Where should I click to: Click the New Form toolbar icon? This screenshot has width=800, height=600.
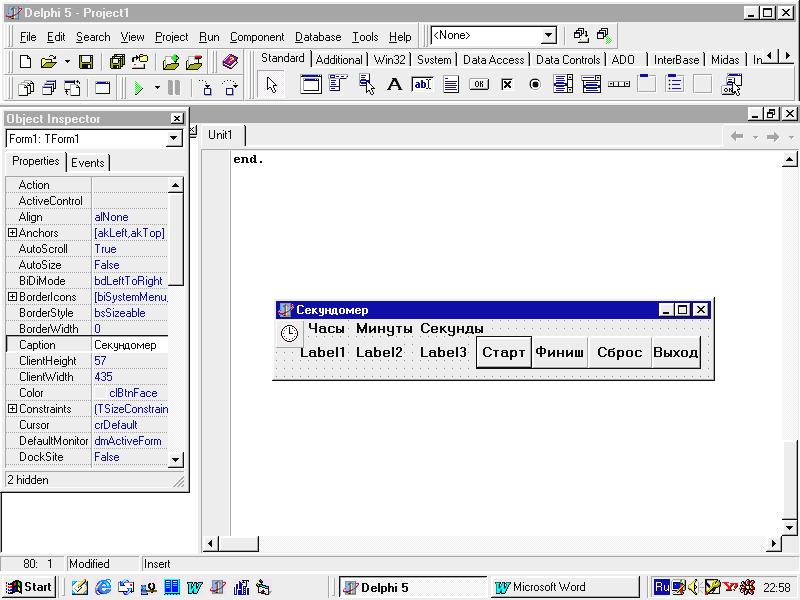click(103, 88)
